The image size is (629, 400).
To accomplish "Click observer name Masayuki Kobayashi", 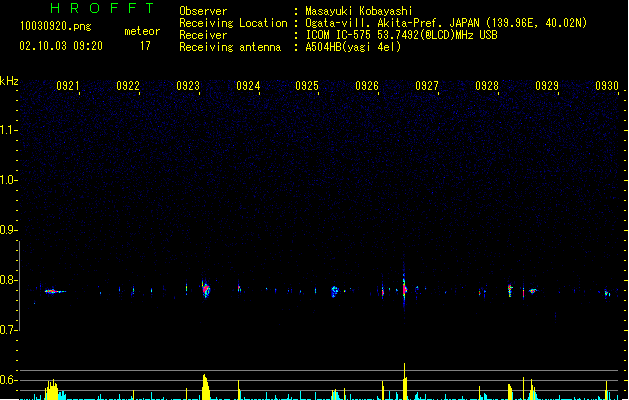I will click(x=359, y=11).
